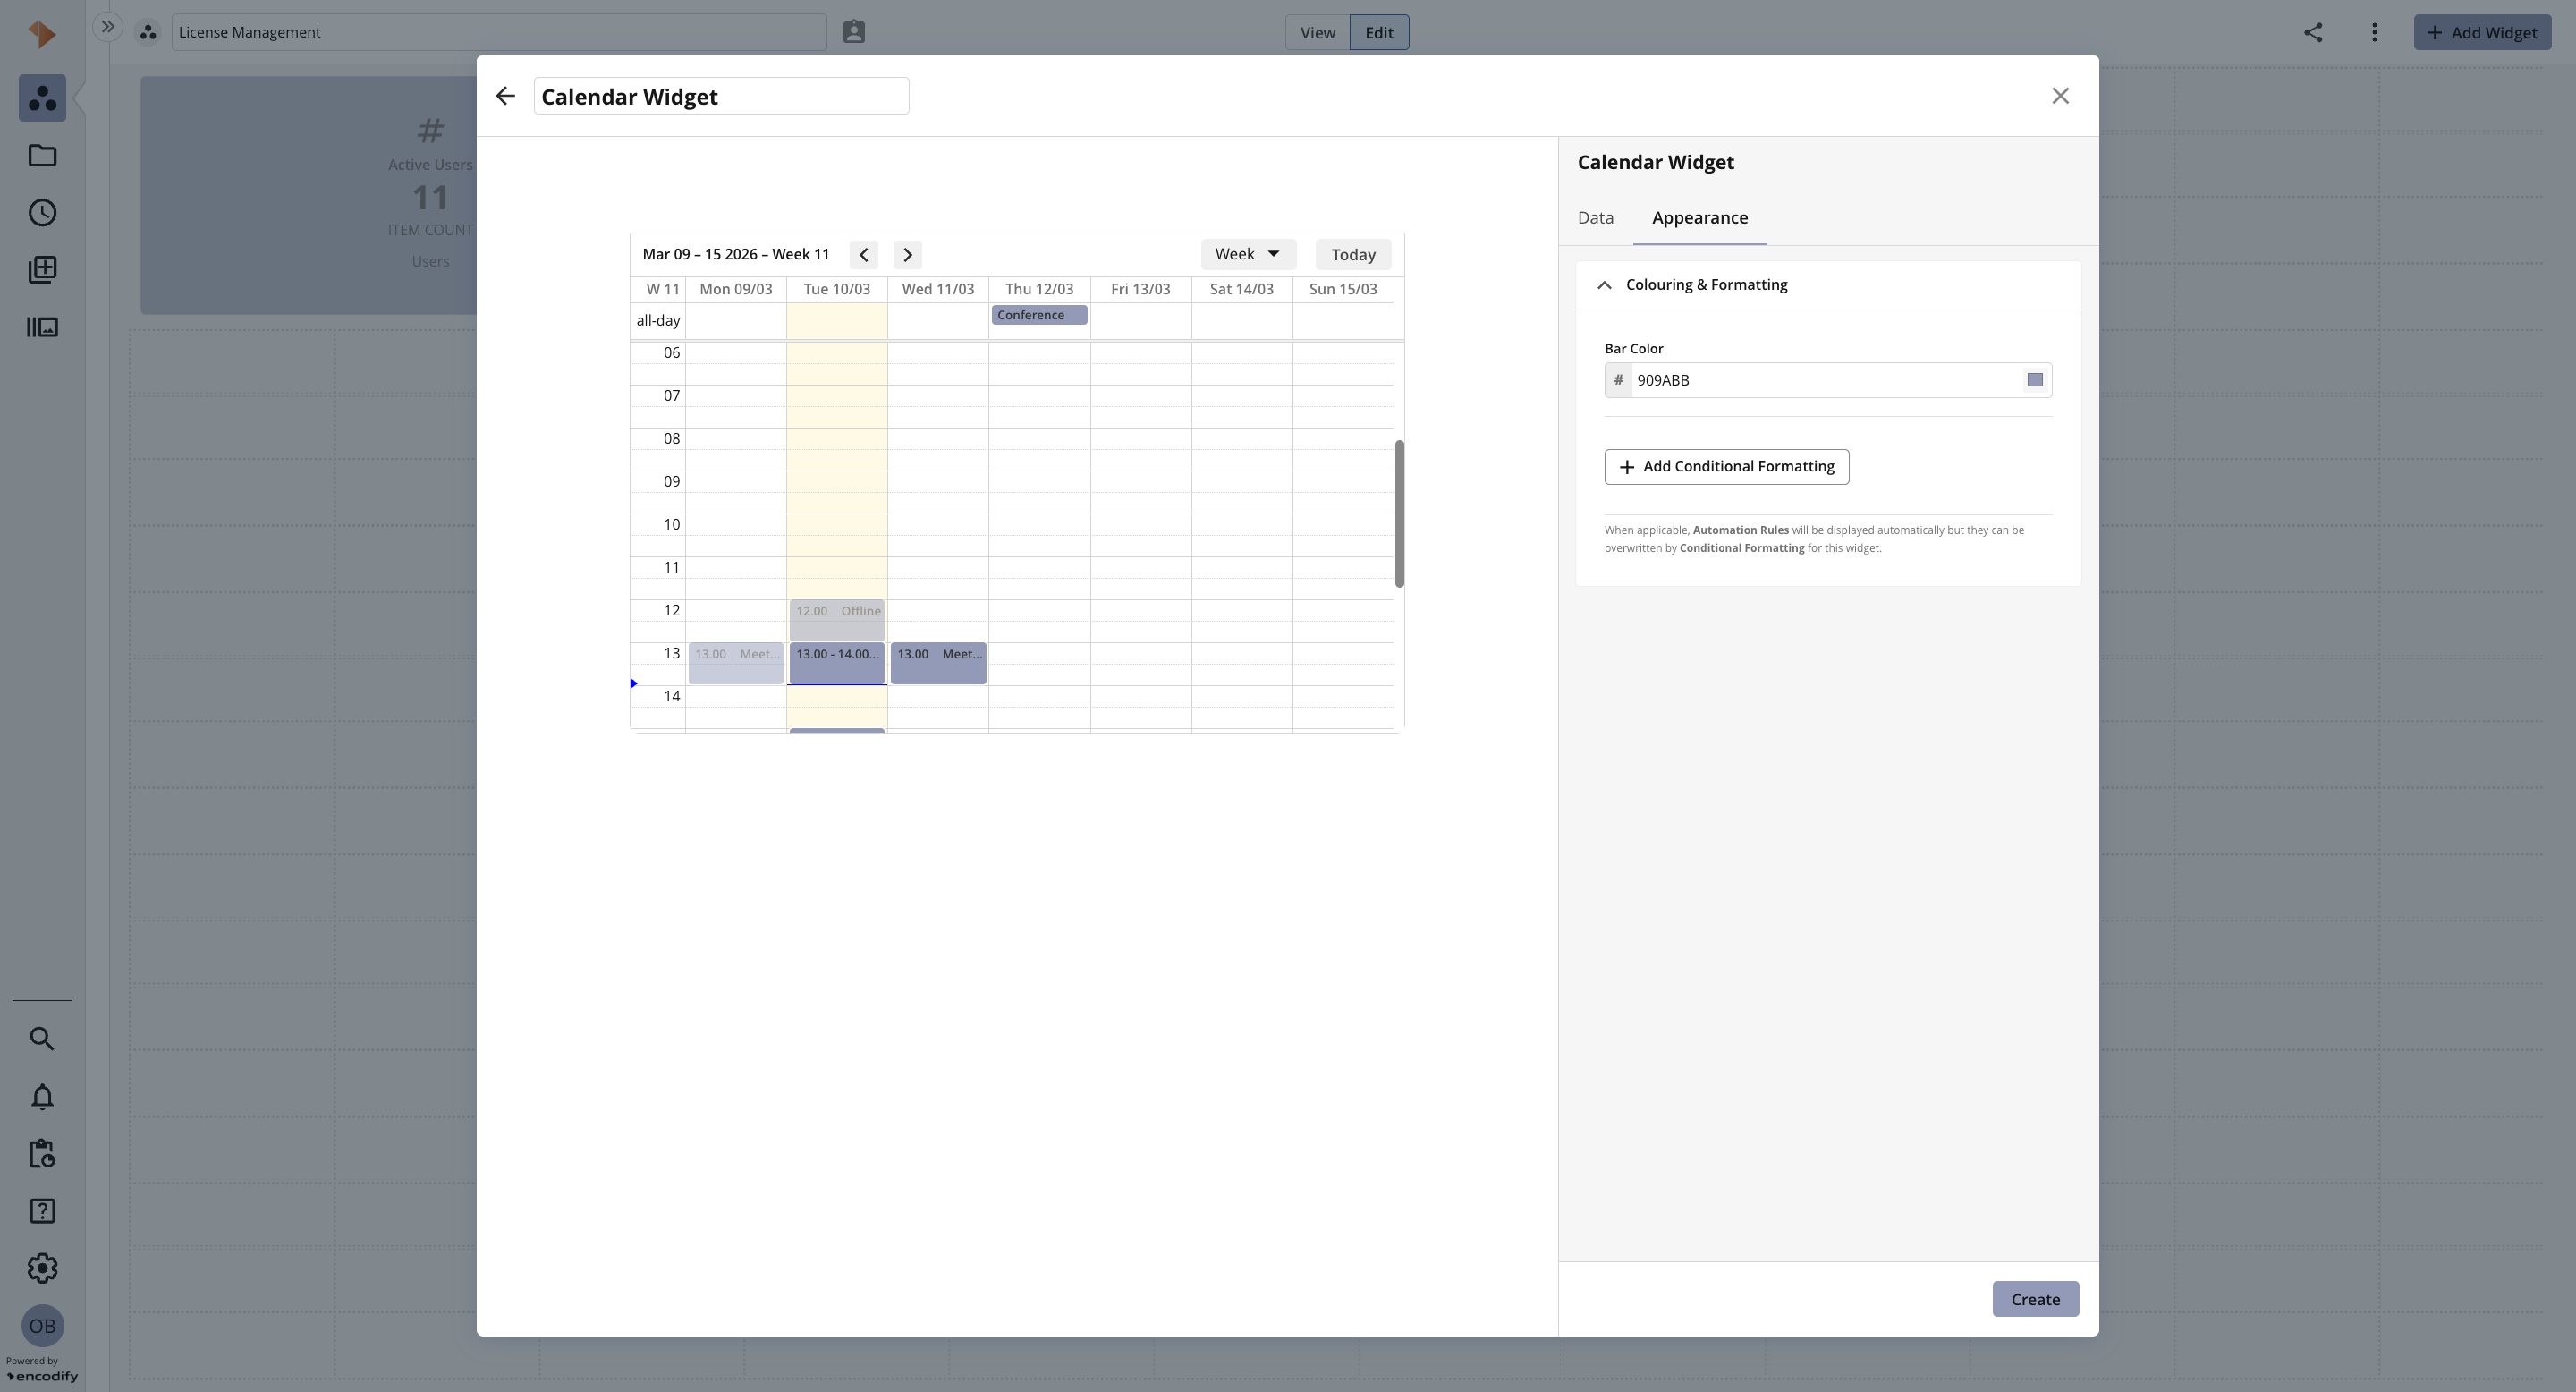Switch dashboard to View mode
The image size is (2576, 1392).
pyautogui.click(x=1317, y=32)
